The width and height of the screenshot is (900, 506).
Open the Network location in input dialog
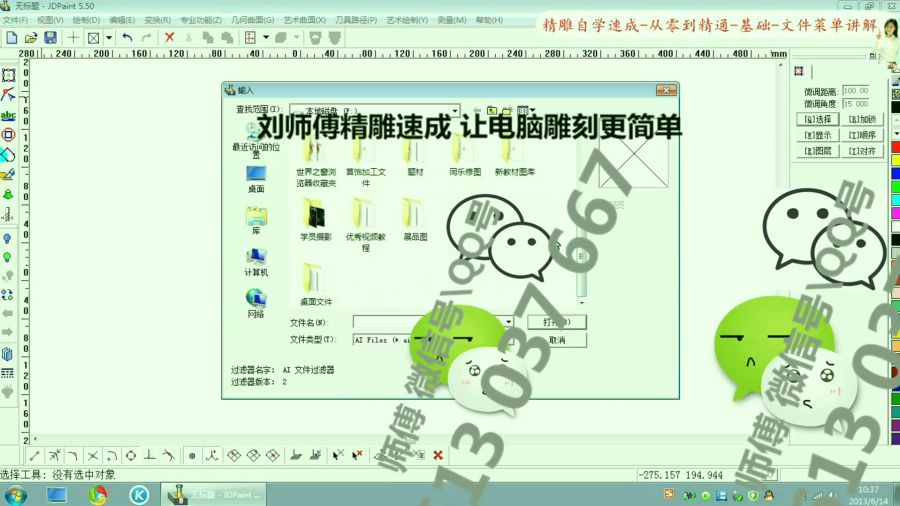(x=256, y=303)
